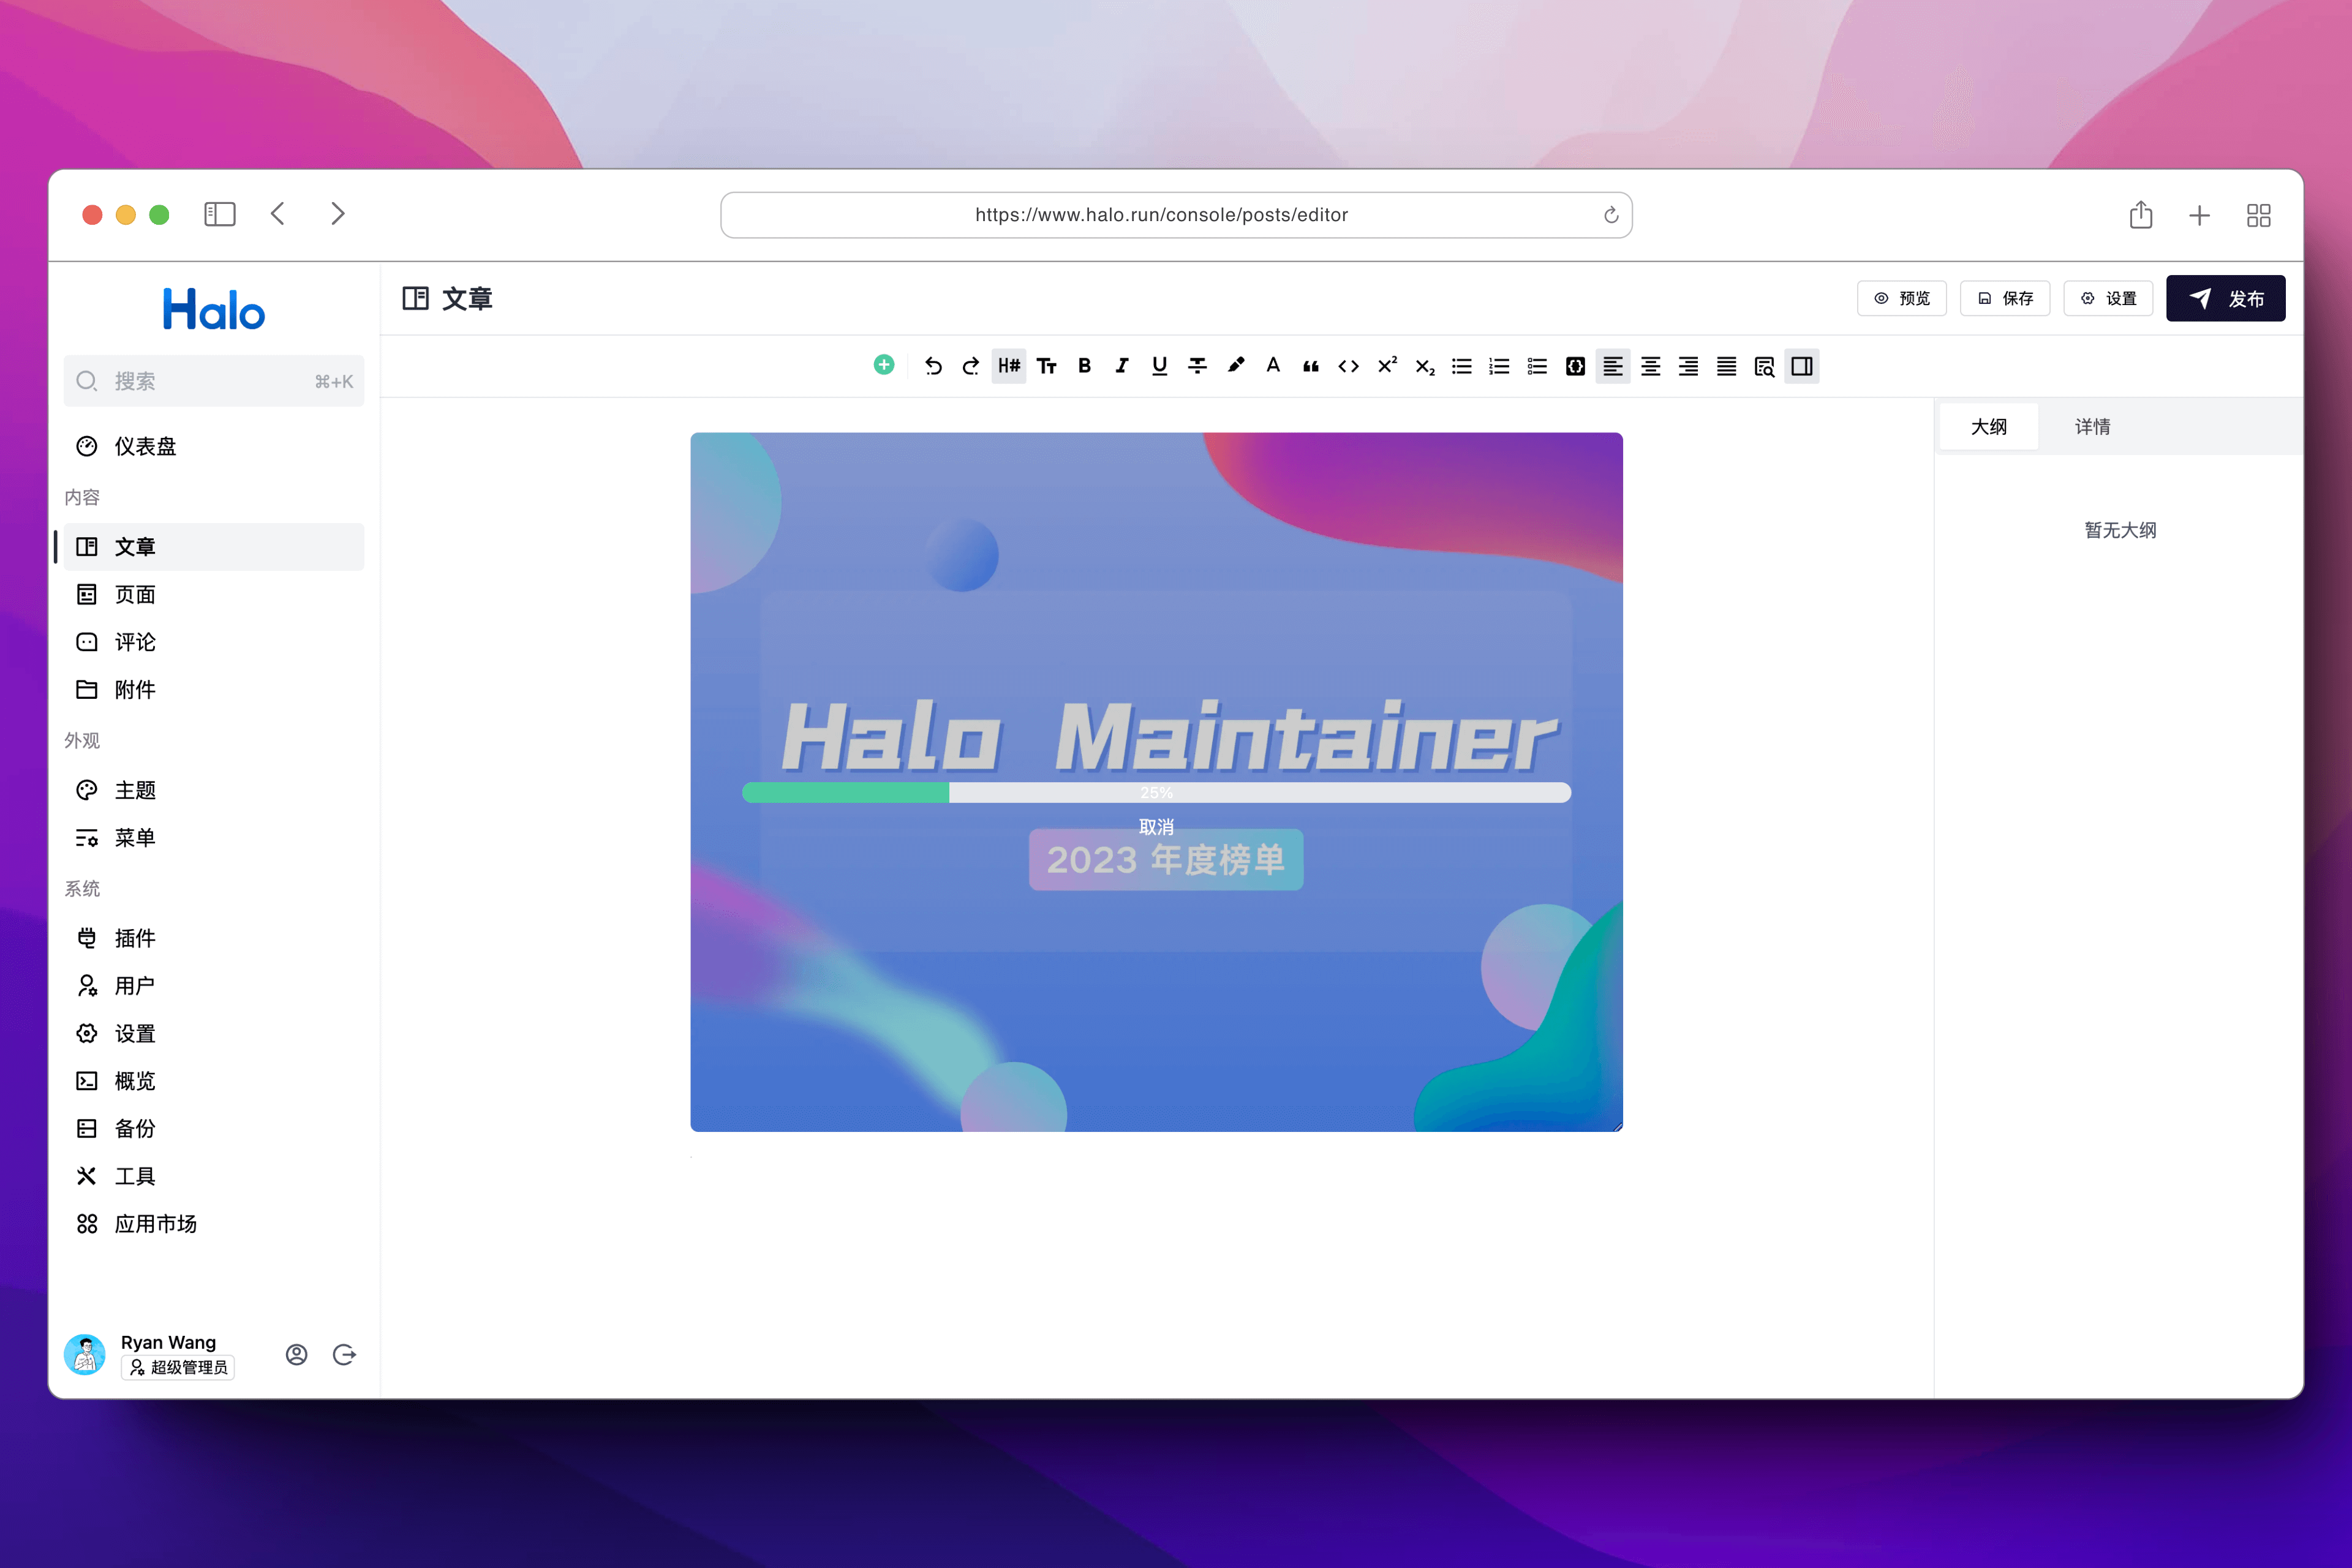Apply superscript formatting
Viewport: 2352px width, 1568px height.
(1387, 366)
